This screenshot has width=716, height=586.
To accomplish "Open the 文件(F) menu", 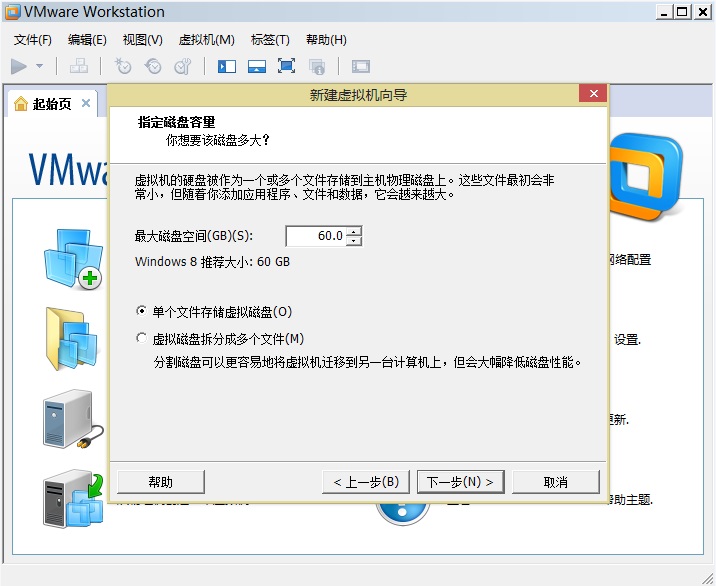I will tap(33, 40).
